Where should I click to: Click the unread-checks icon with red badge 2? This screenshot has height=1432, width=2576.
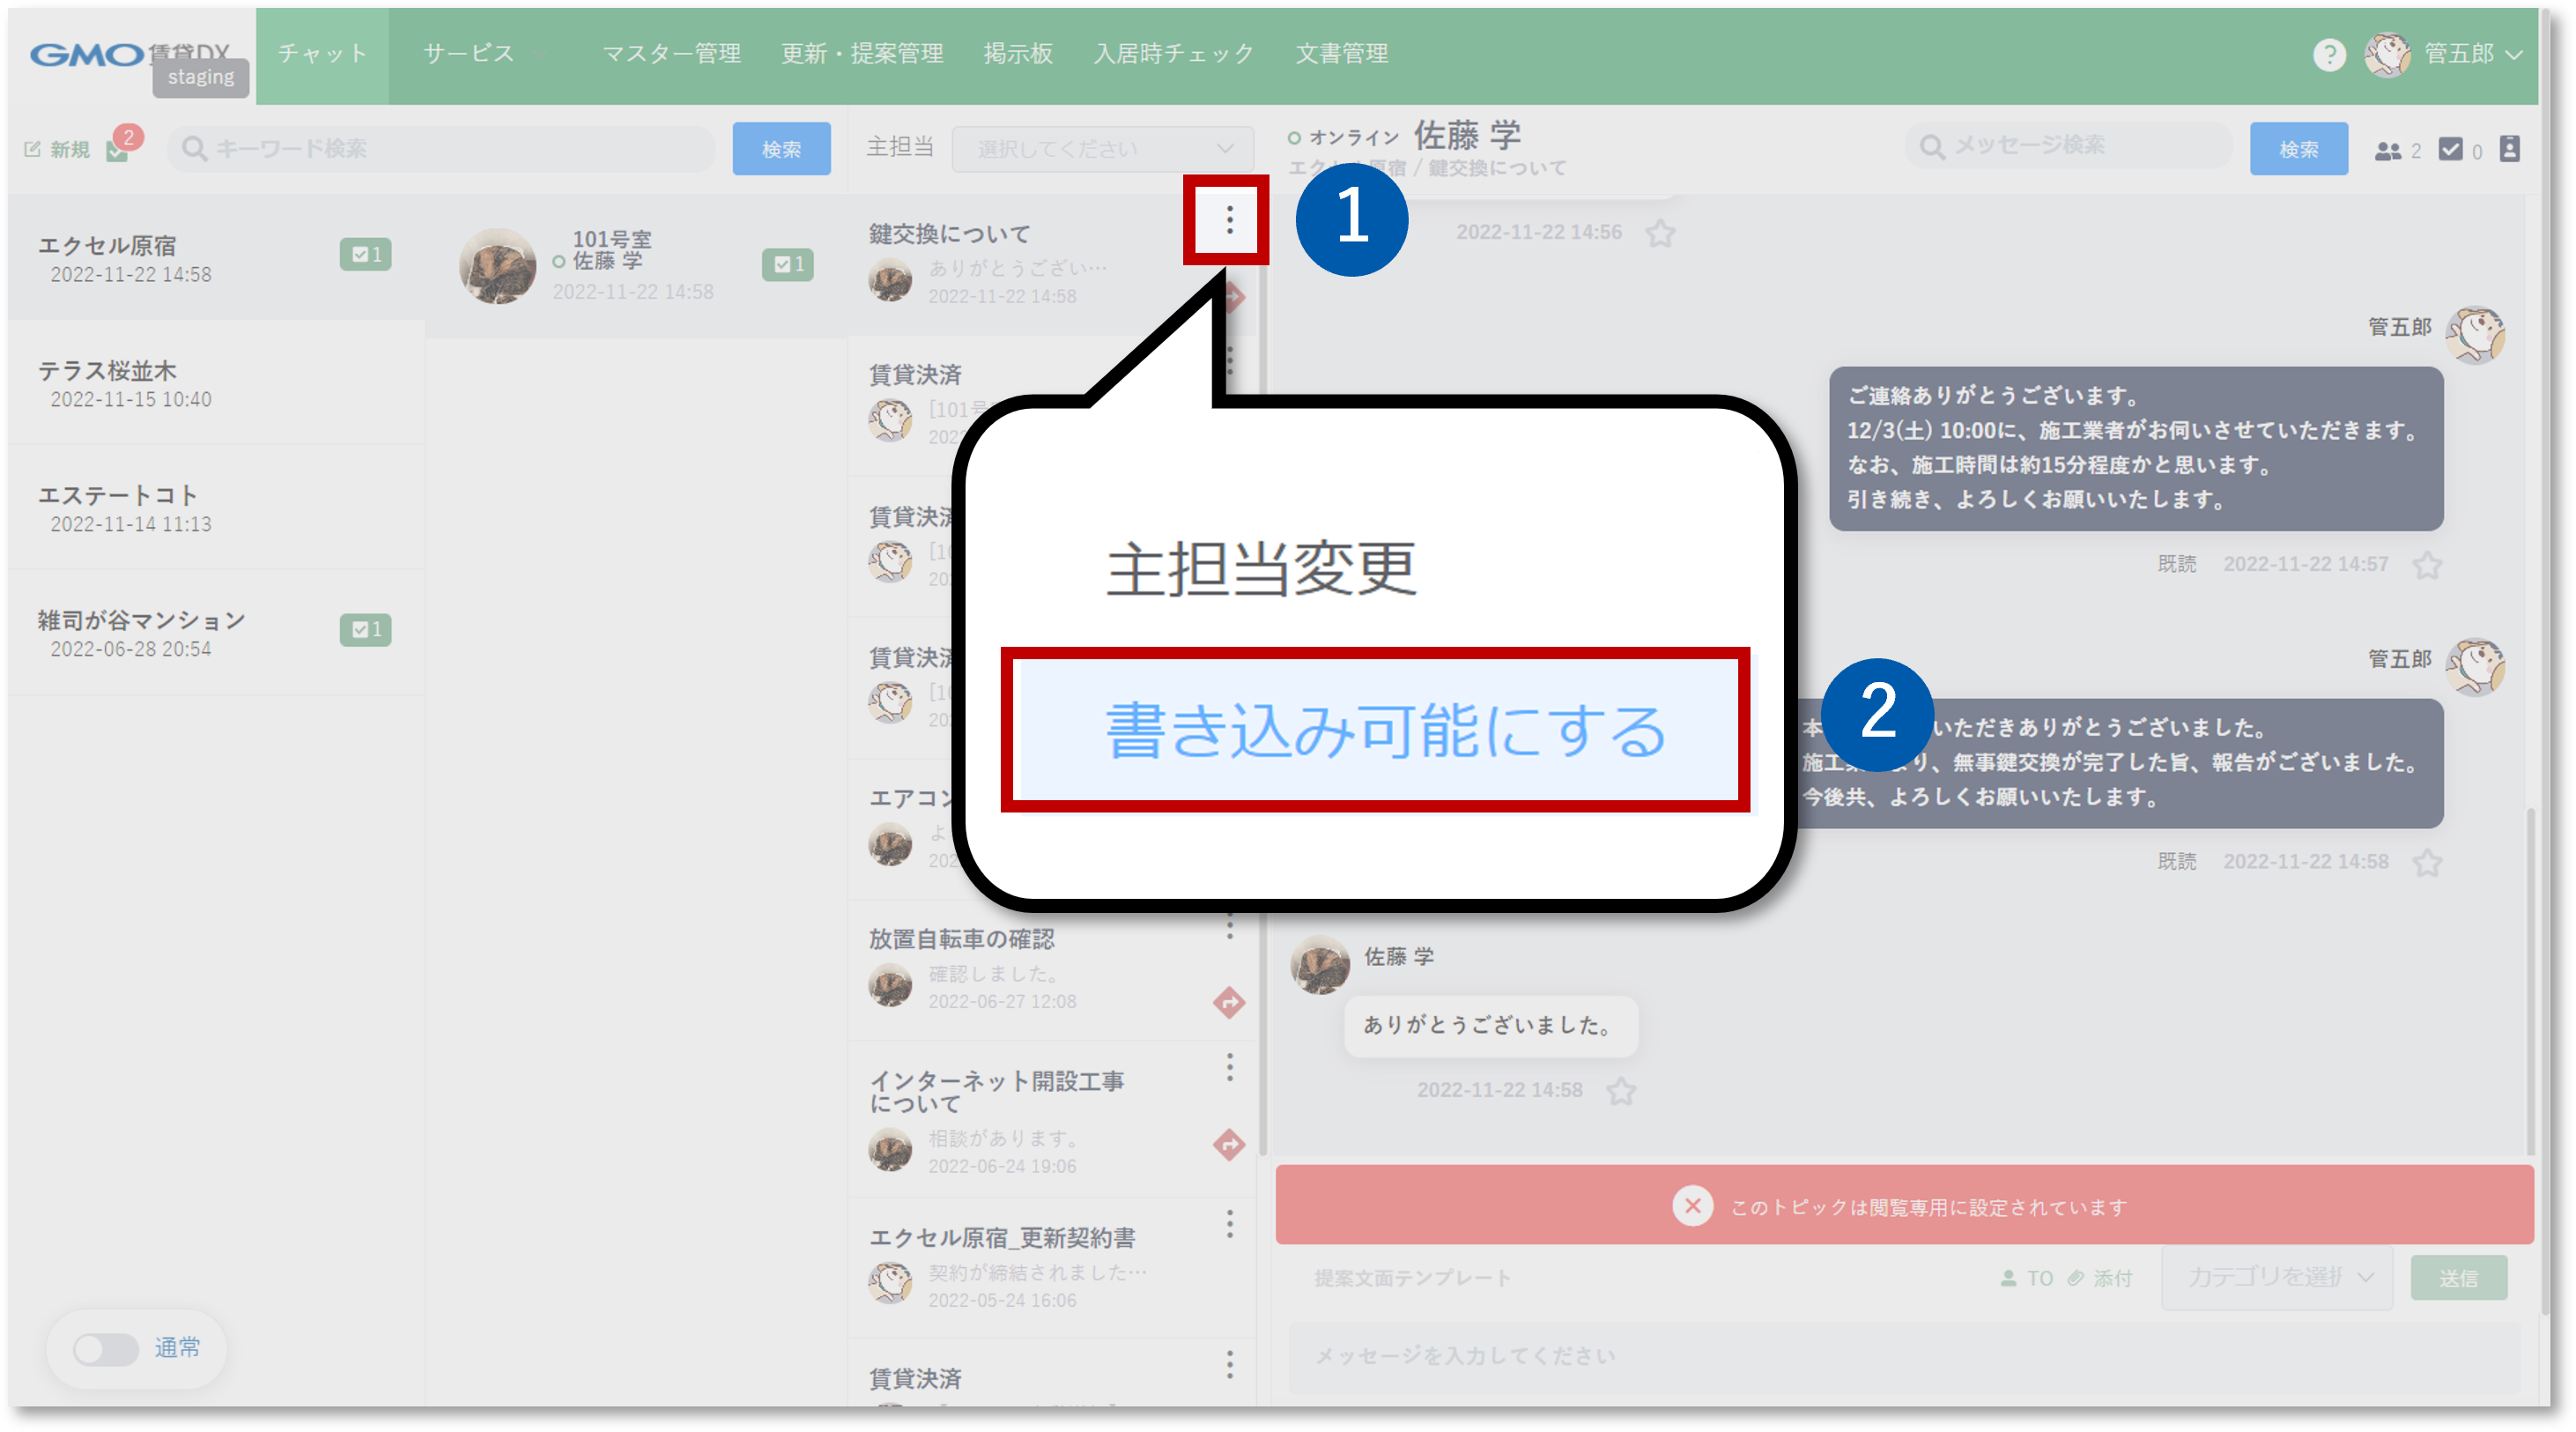coord(119,149)
